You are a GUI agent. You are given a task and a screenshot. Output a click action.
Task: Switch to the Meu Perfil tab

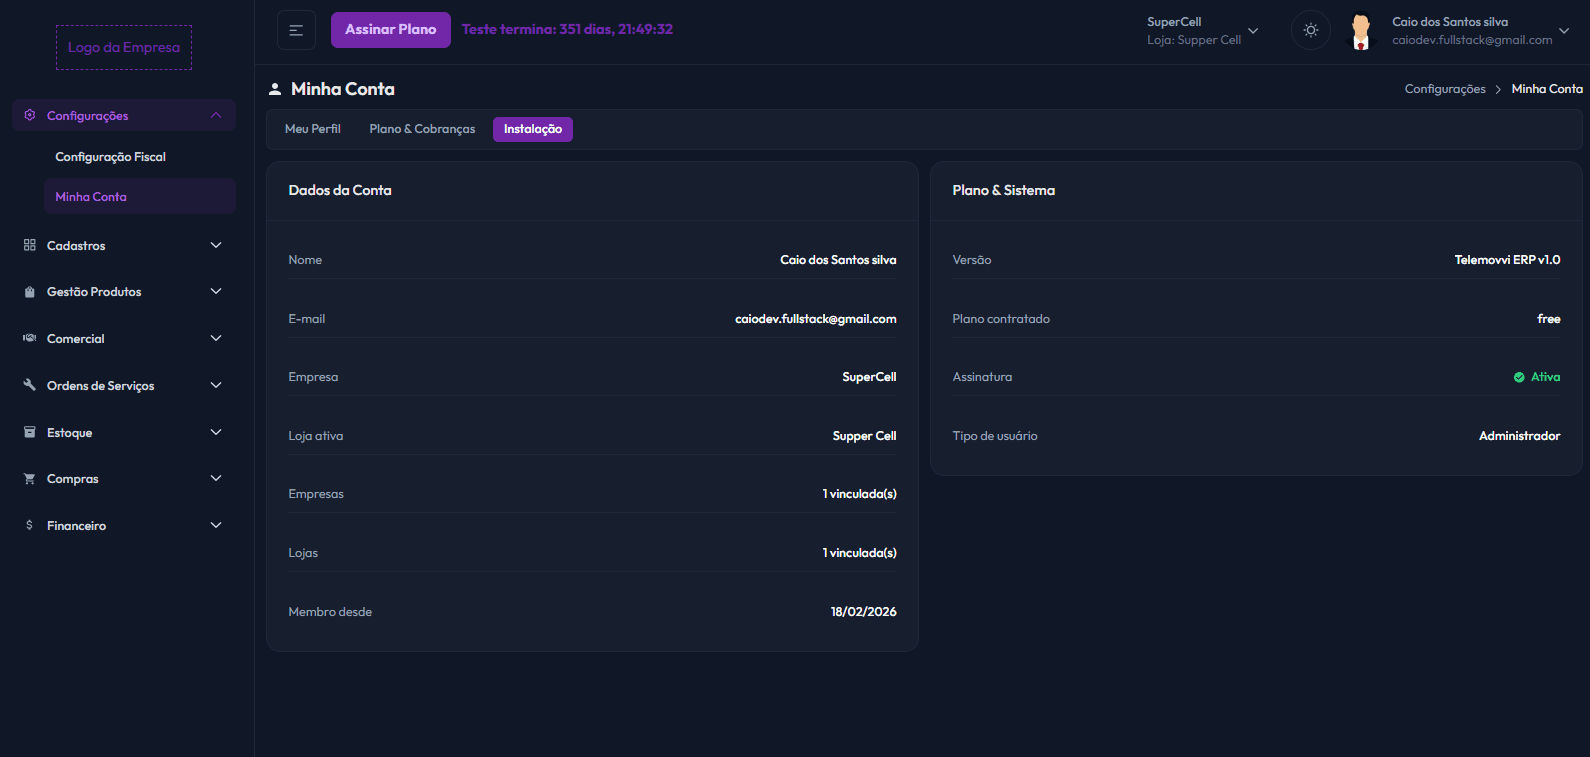[x=313, y=129]
